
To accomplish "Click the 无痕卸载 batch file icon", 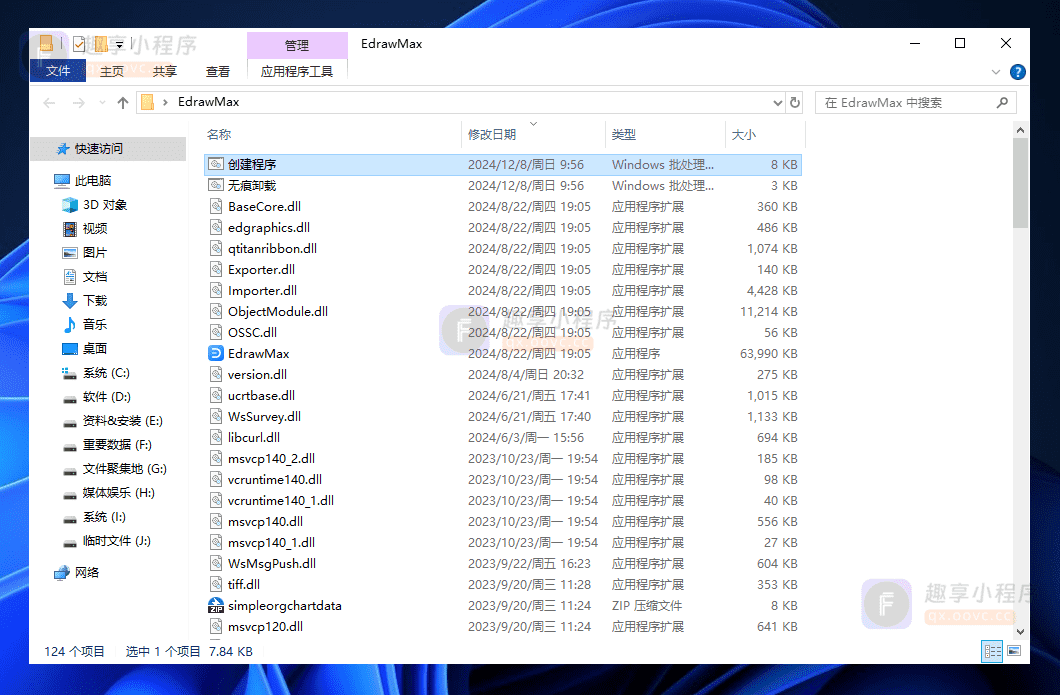I will (x=216, y=185).
